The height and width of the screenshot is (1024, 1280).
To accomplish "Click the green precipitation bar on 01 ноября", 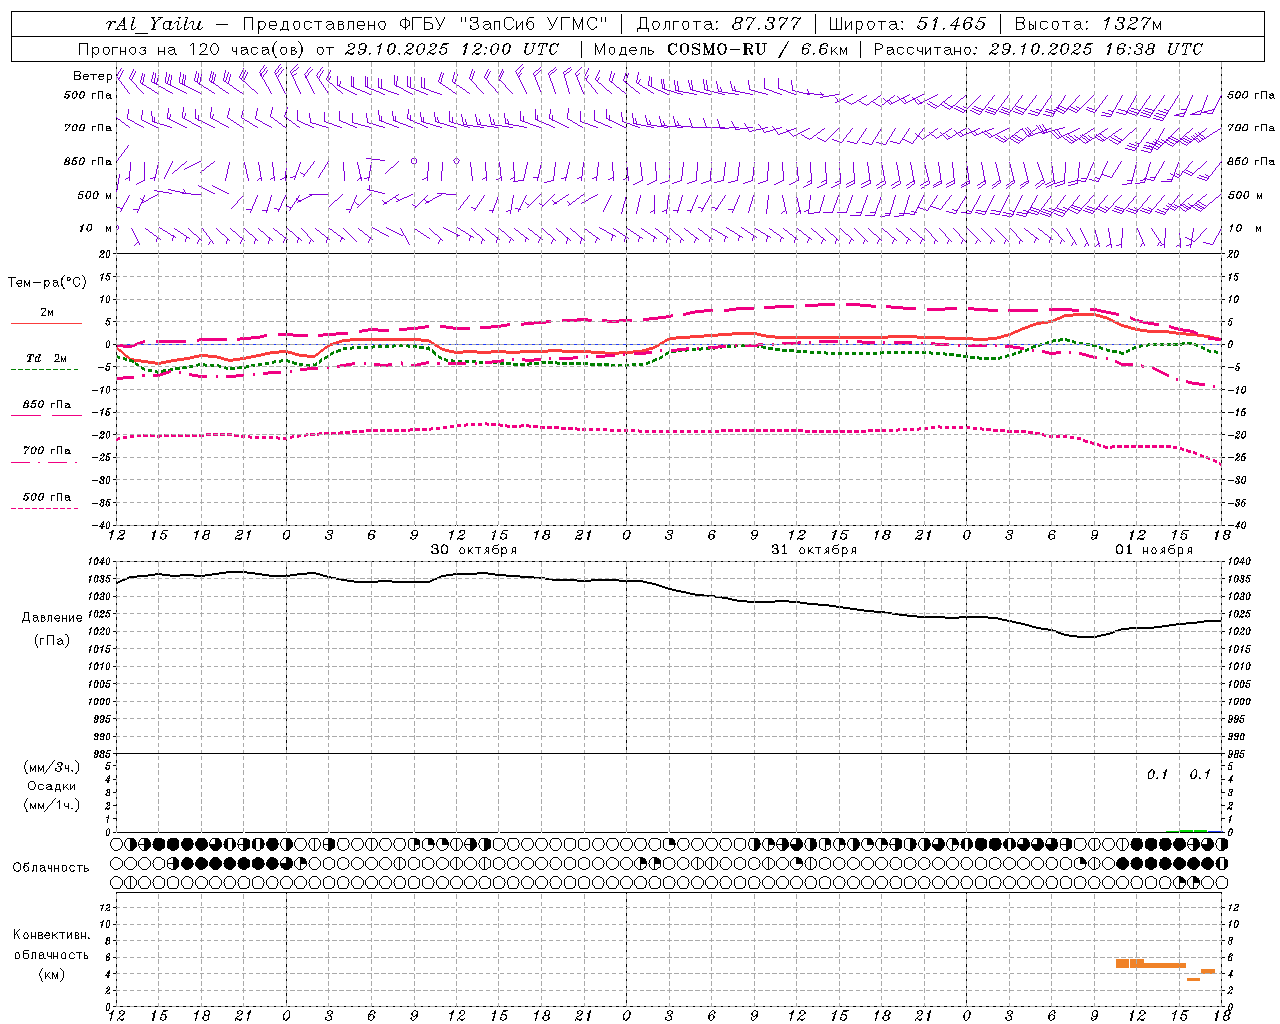I will (1192, 830).
